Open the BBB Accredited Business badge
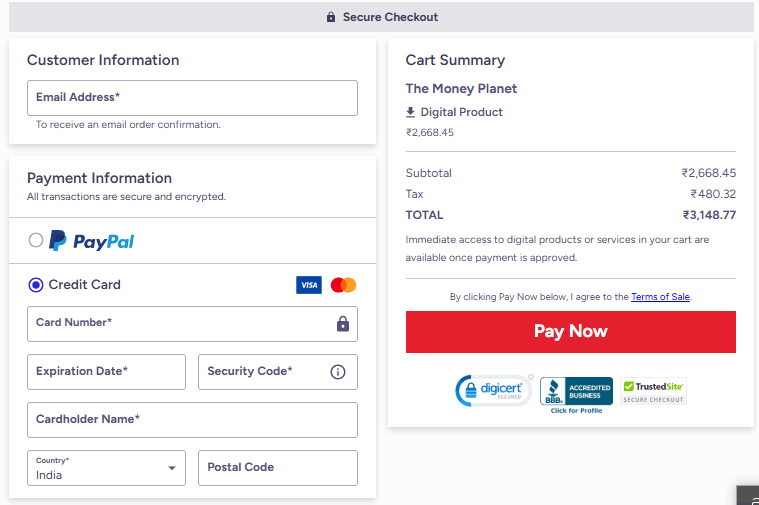This screenshot has height=505, width=759. pyautogui.click(x=576, y=393)
